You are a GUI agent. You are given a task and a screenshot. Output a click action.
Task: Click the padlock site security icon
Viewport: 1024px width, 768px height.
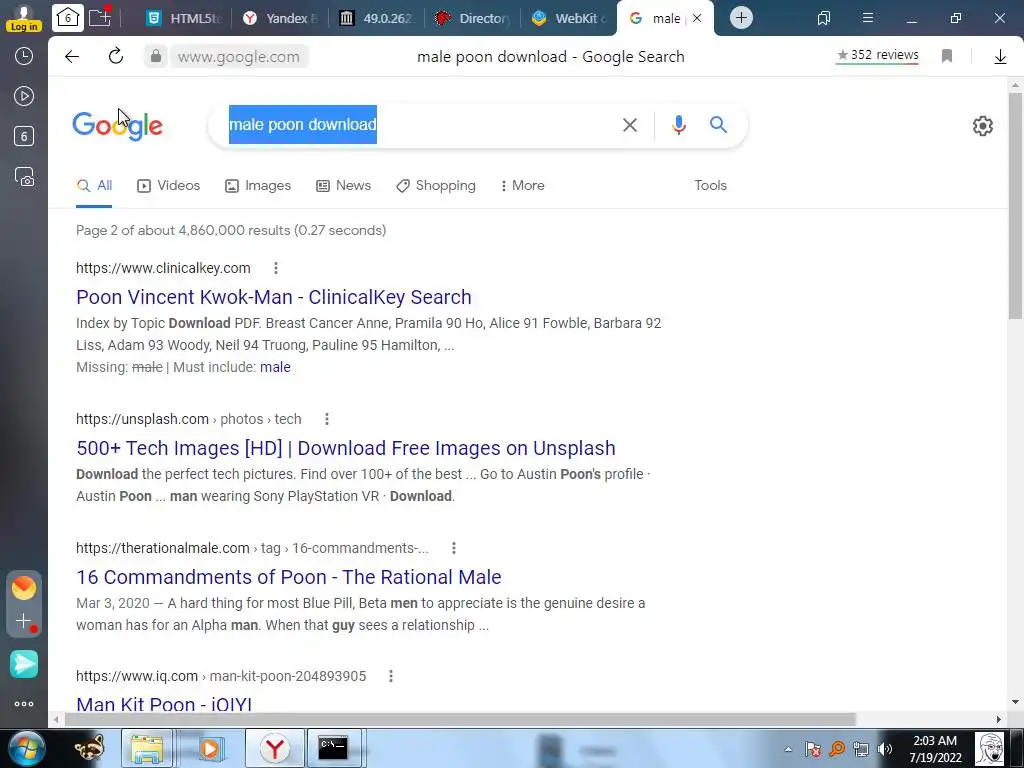click(x=155, y=57)
